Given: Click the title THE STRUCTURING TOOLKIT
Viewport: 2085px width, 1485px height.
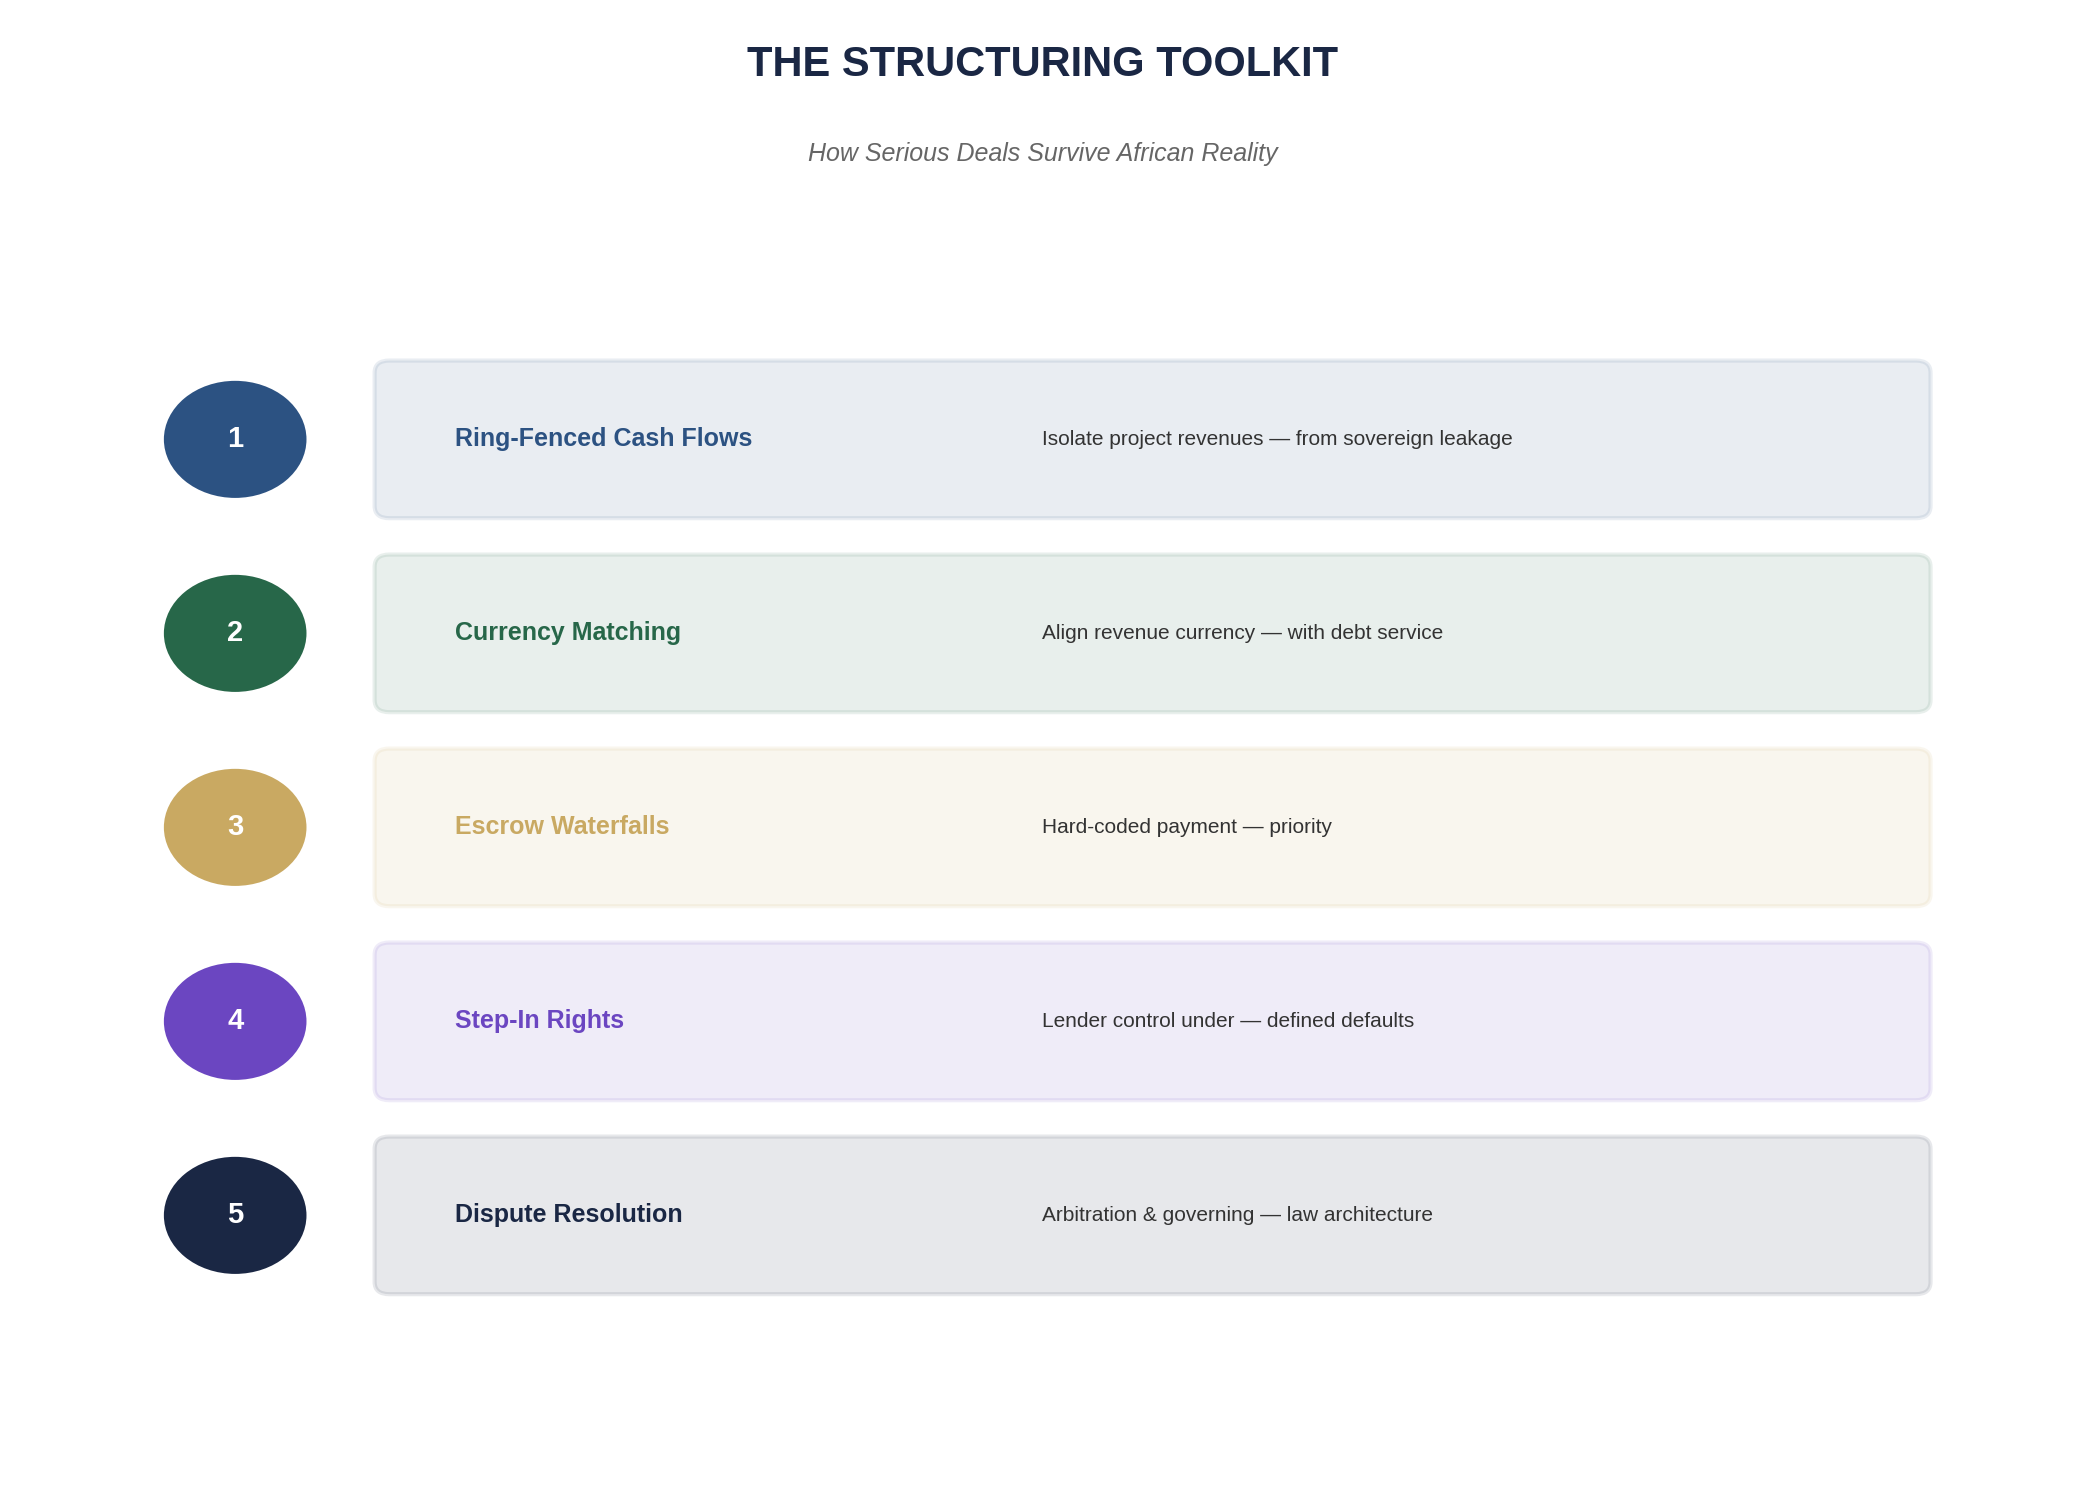Looking at the screenshot, I should click(1042, 61).
